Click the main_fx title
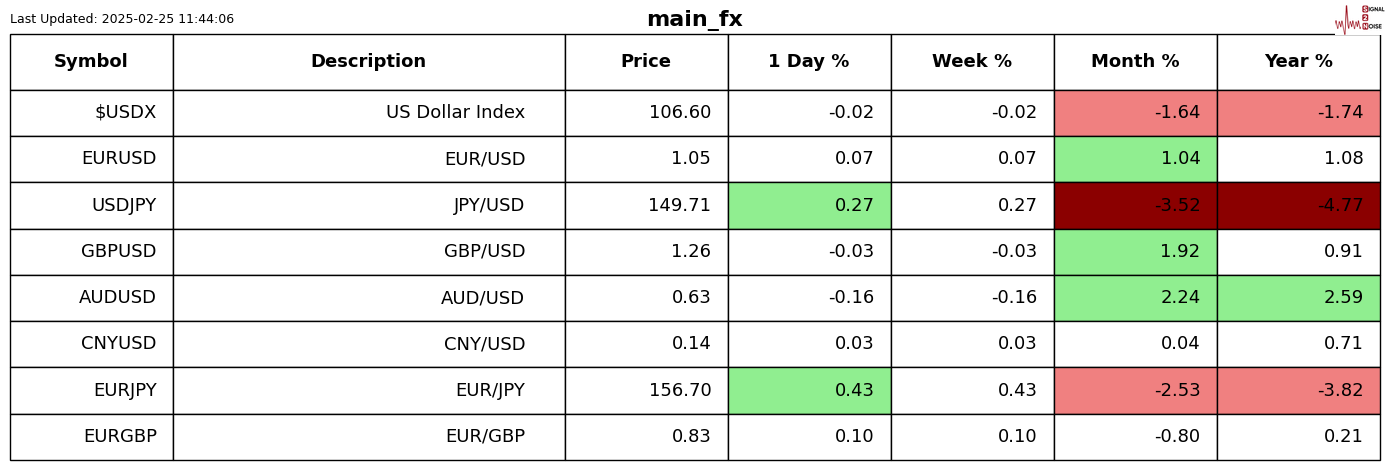The width and height of the screenshot is (1390, 470). [694, 19]
